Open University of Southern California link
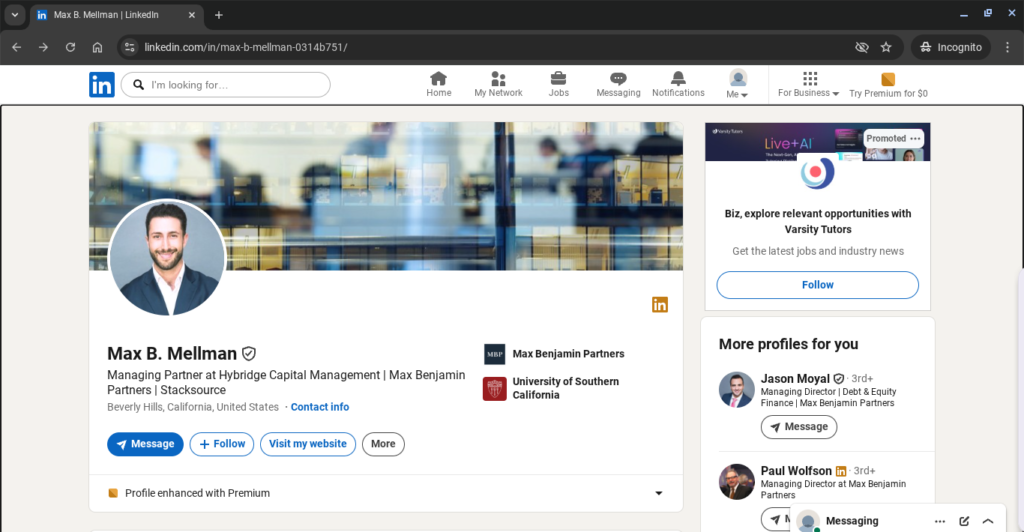The width and height of the screenshot is (1024, 532). click(x=566, y=388)
